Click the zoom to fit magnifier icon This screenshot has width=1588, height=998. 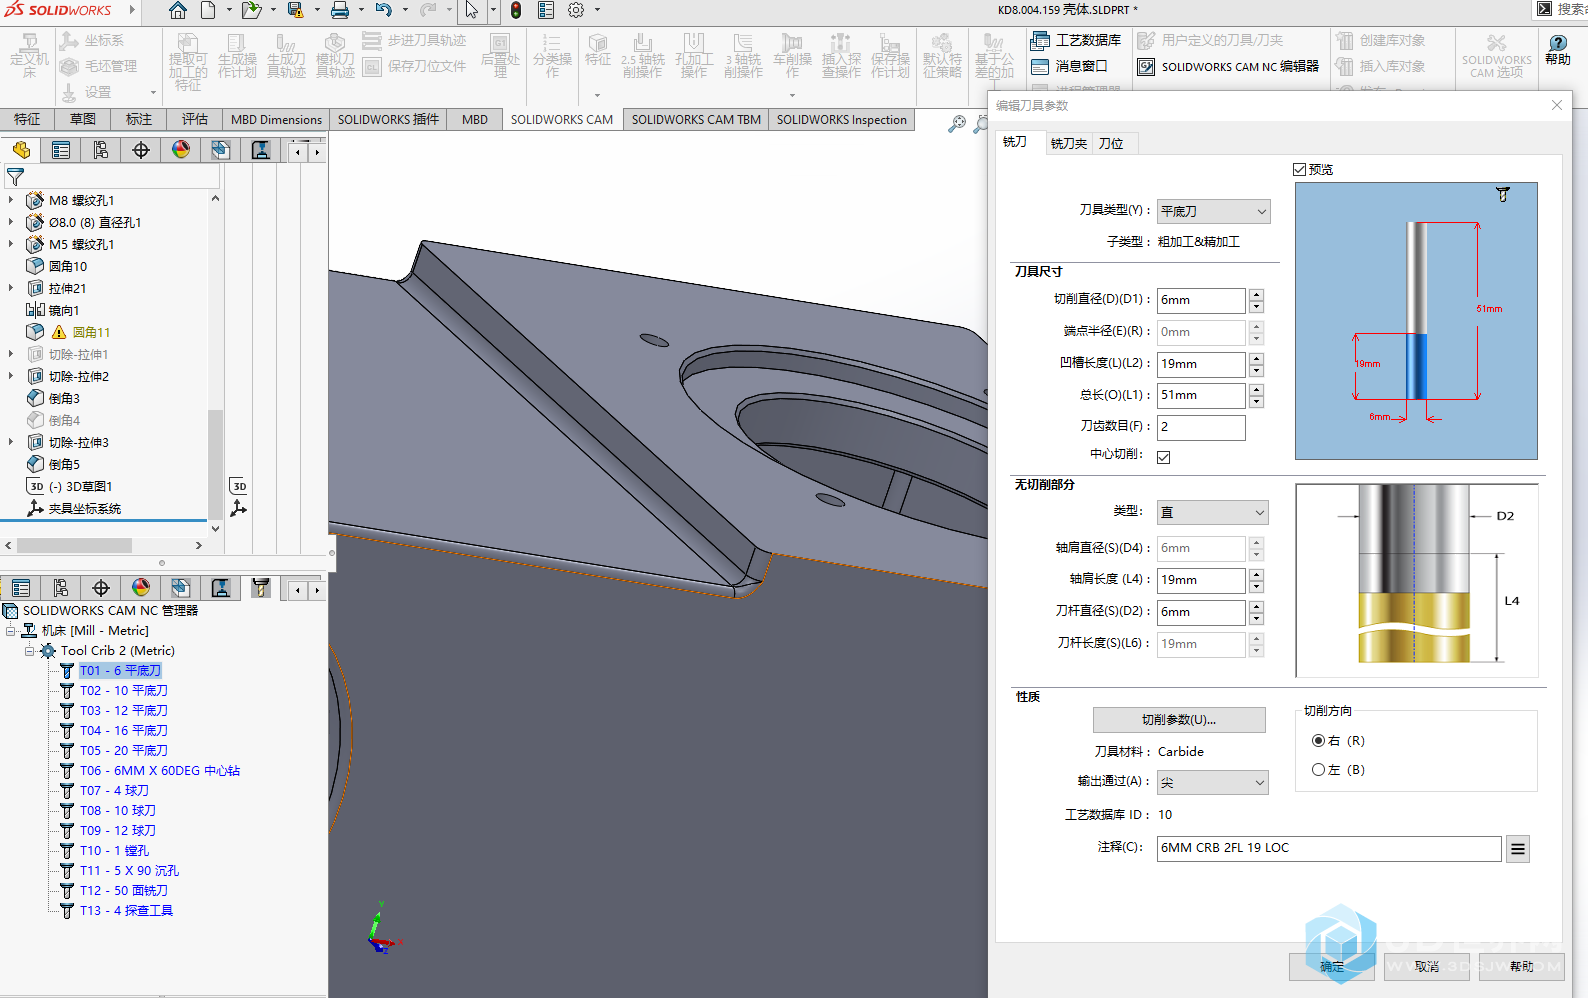coord(957,123)
